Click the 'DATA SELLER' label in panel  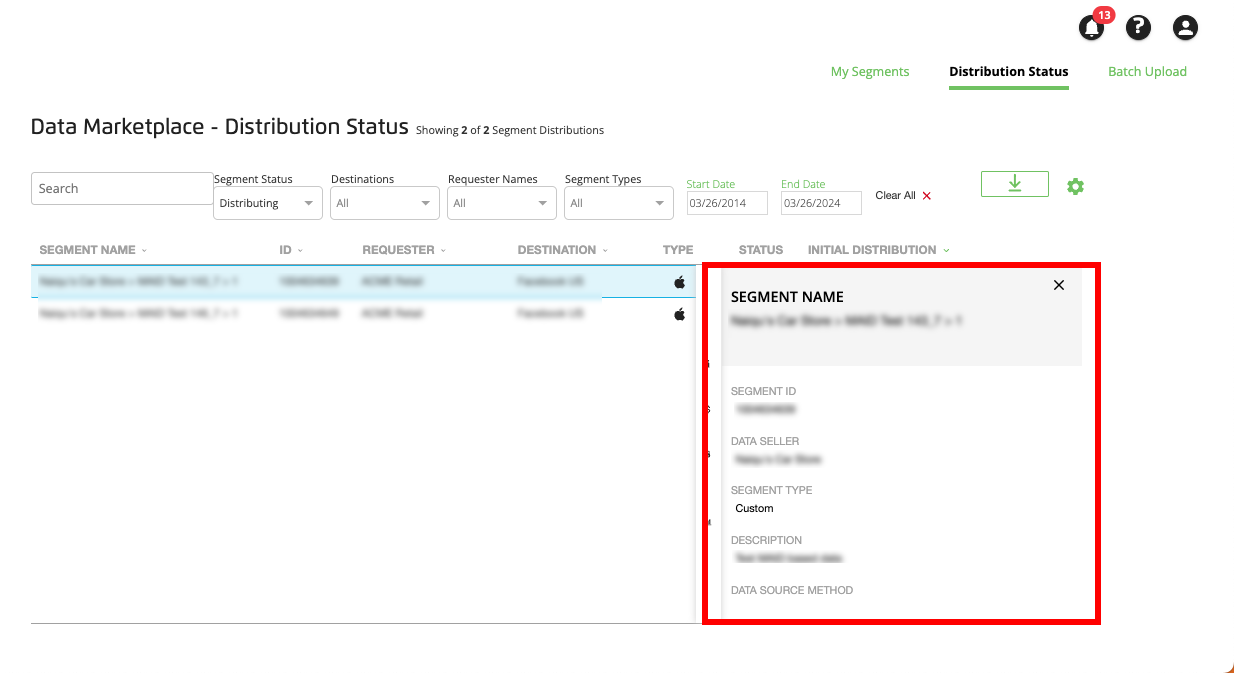[x=765, y=441]
